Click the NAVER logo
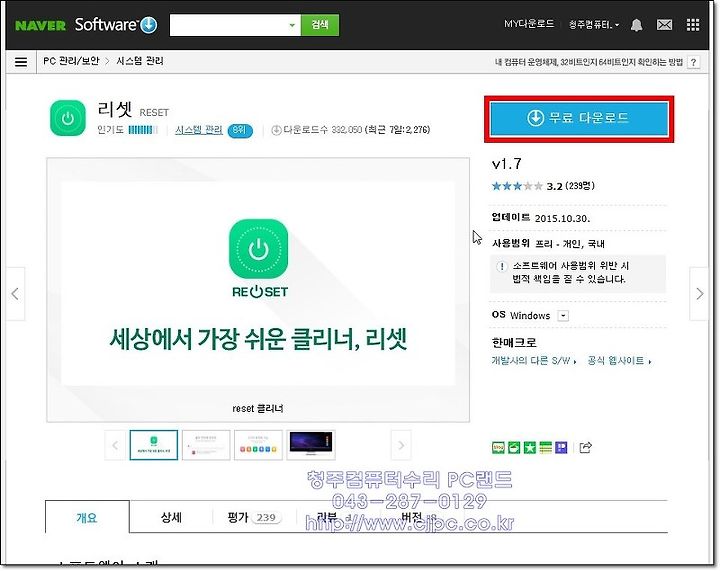Screen dimensions: 720x571 (x=40, y=25)
